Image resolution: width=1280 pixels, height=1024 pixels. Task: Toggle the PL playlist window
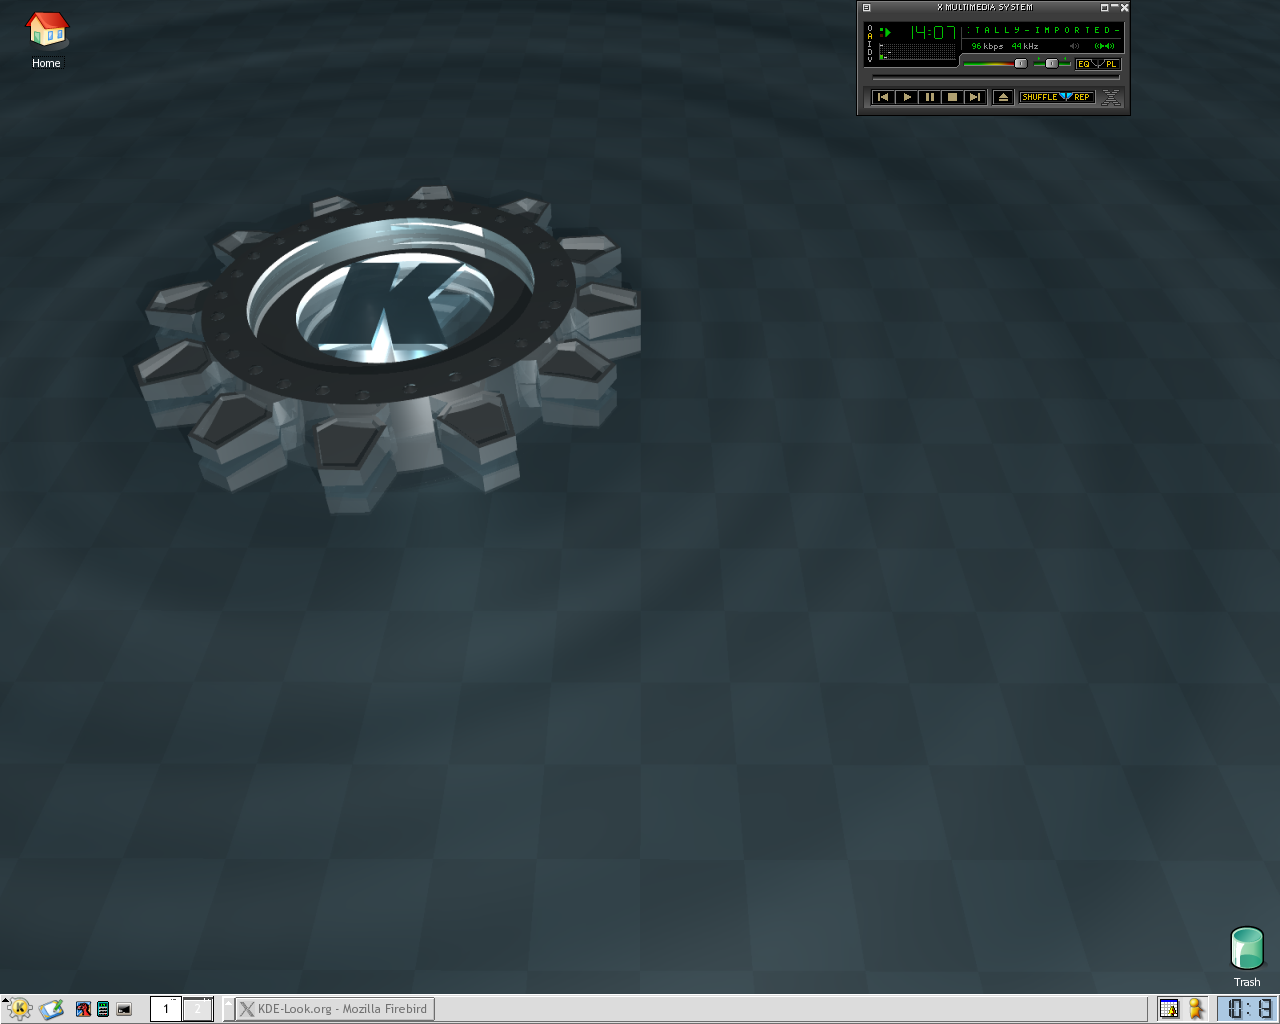(1112, 64)
